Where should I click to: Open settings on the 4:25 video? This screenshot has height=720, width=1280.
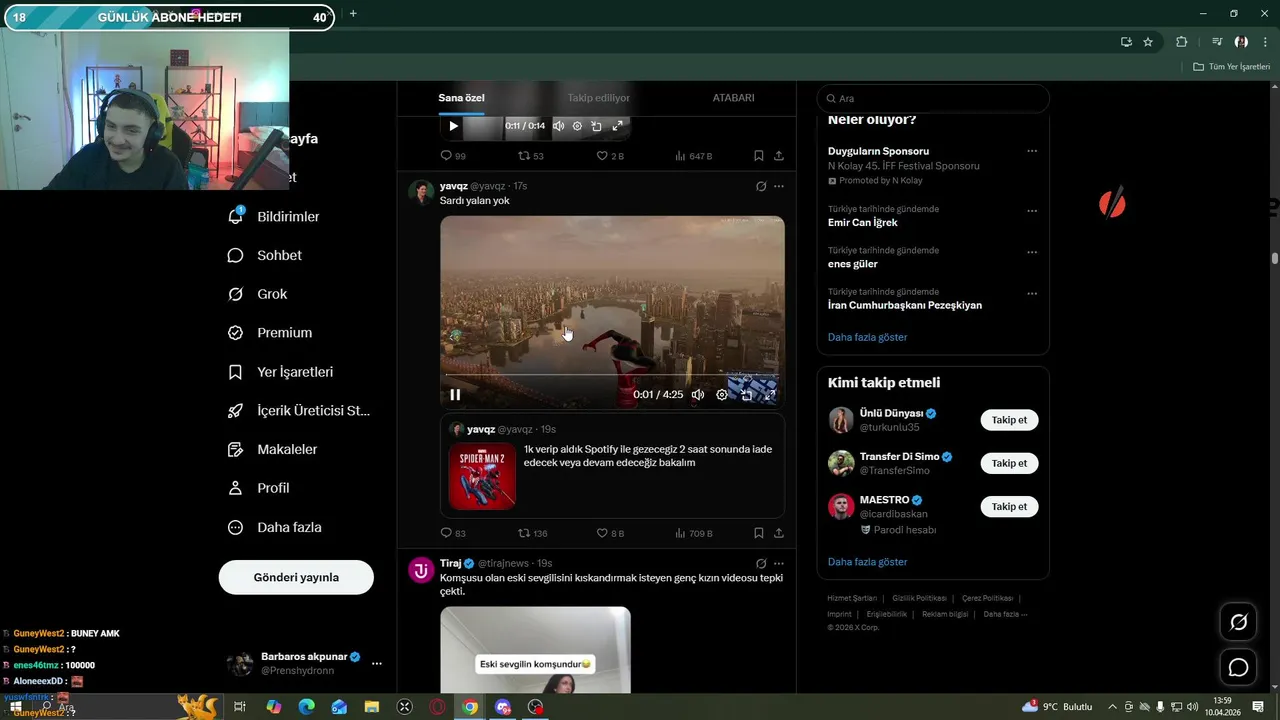[x=722, y=395]
